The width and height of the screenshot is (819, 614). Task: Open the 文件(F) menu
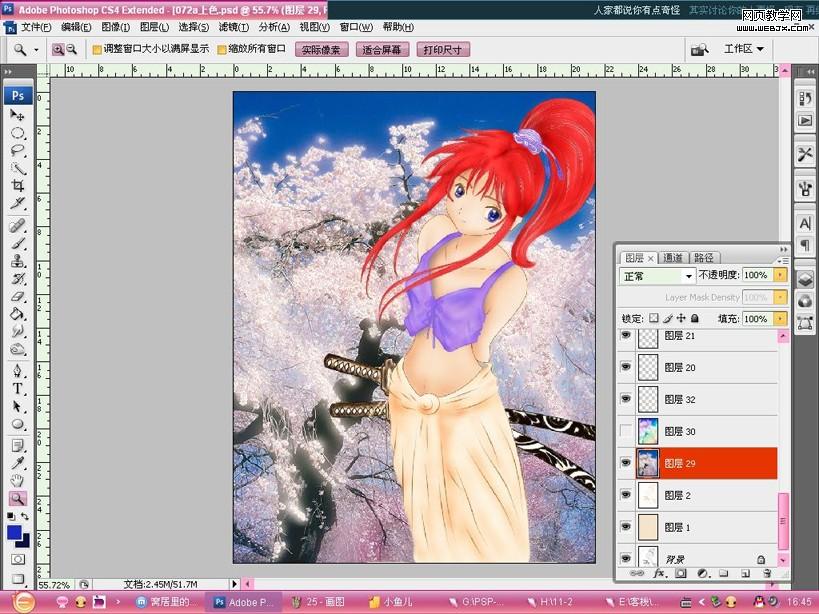pos(36,27)
